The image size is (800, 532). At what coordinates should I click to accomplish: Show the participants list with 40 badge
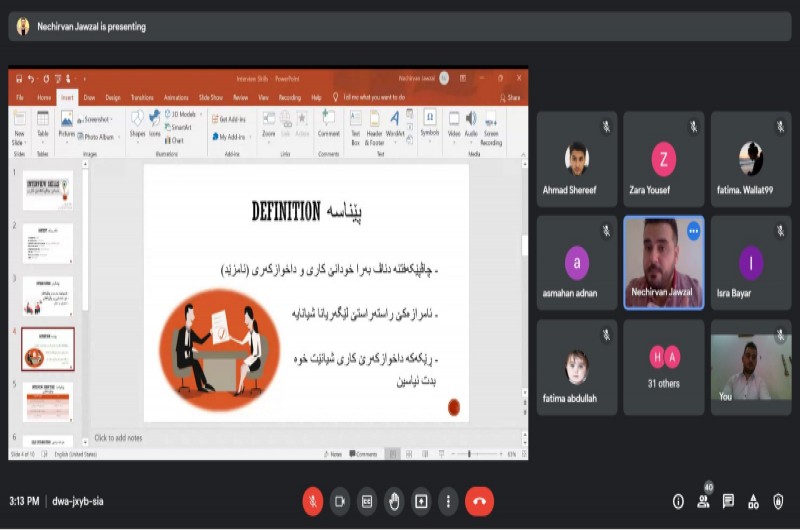pos(703,501)
